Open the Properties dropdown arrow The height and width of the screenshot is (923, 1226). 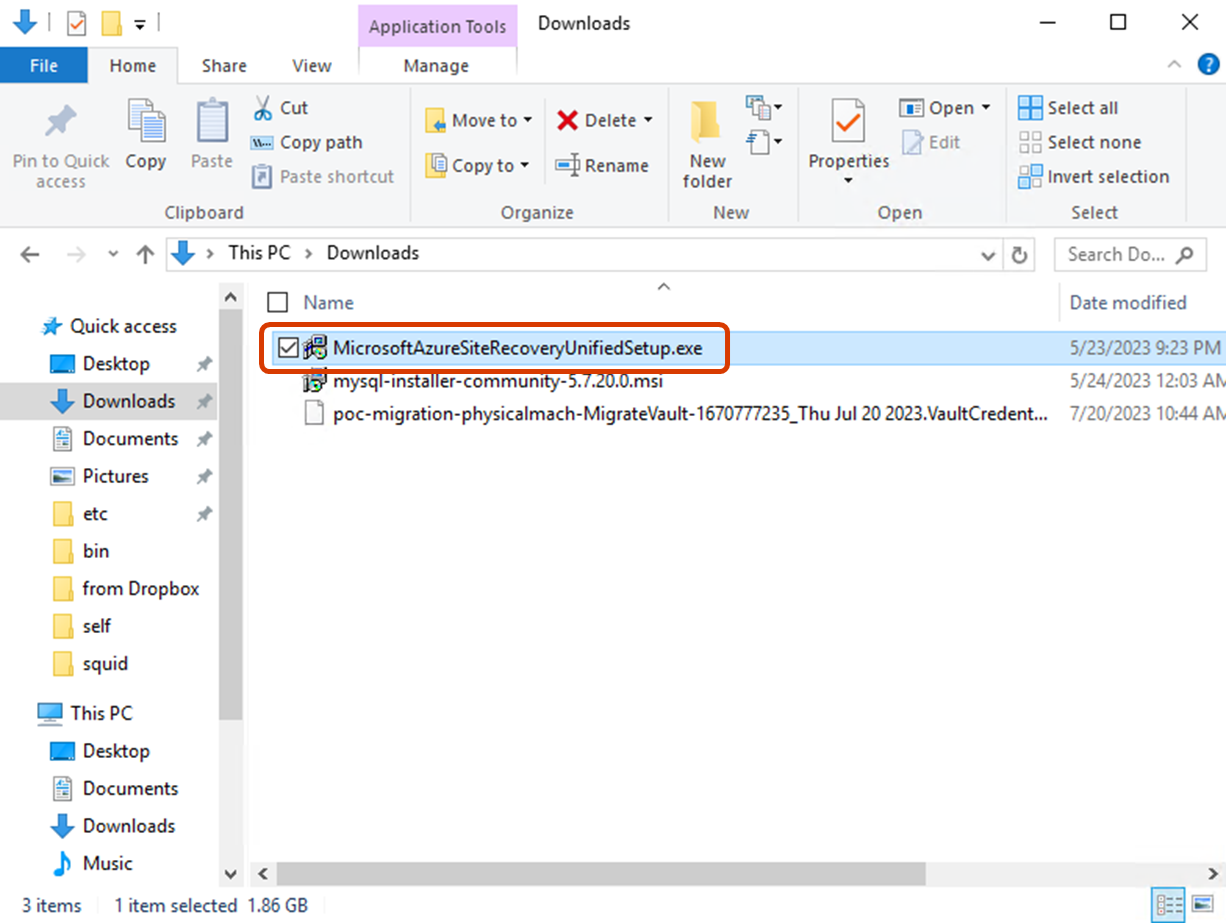click(848, 181)
